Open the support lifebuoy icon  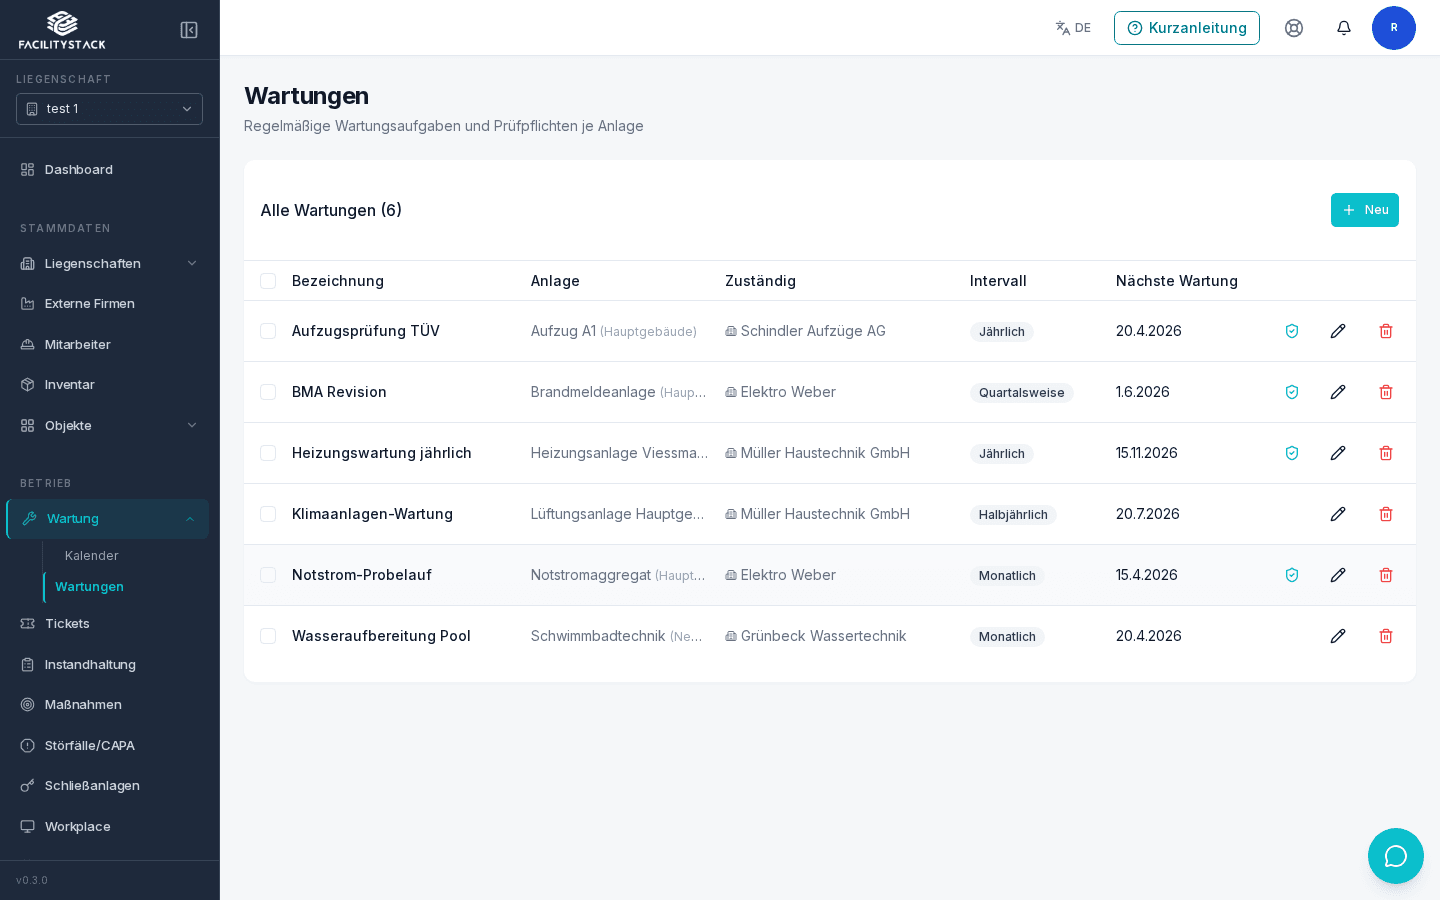tap(1294, 28)
